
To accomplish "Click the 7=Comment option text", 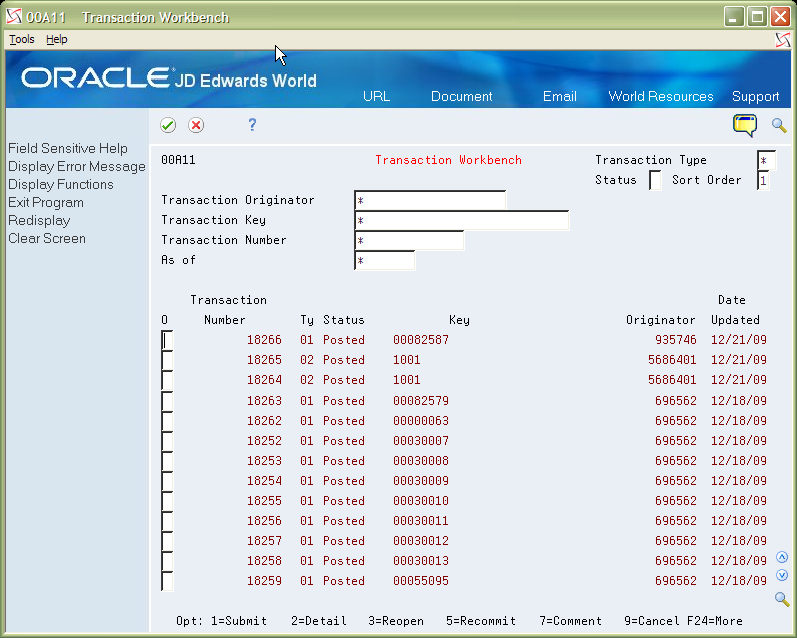I will tap(570, 621).
